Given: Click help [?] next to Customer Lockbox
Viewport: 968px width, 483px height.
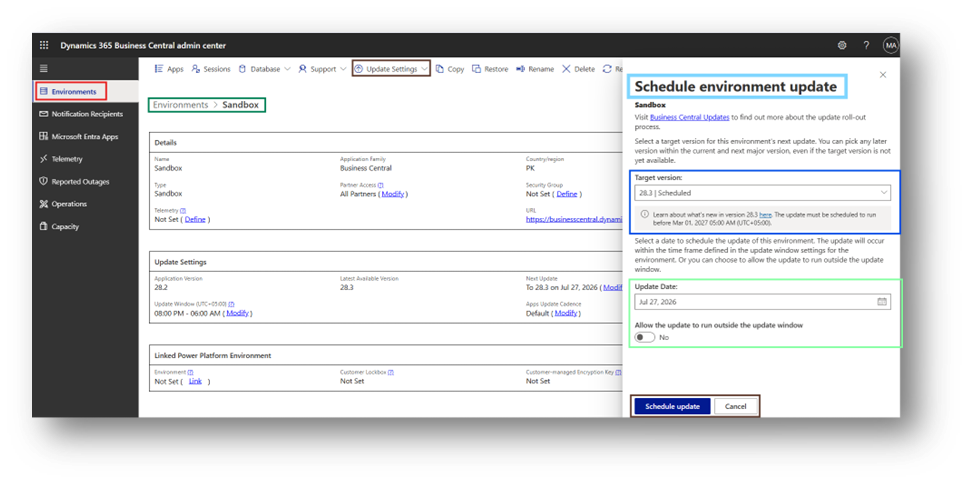Looking at the screenshot, I should point(391,372).
